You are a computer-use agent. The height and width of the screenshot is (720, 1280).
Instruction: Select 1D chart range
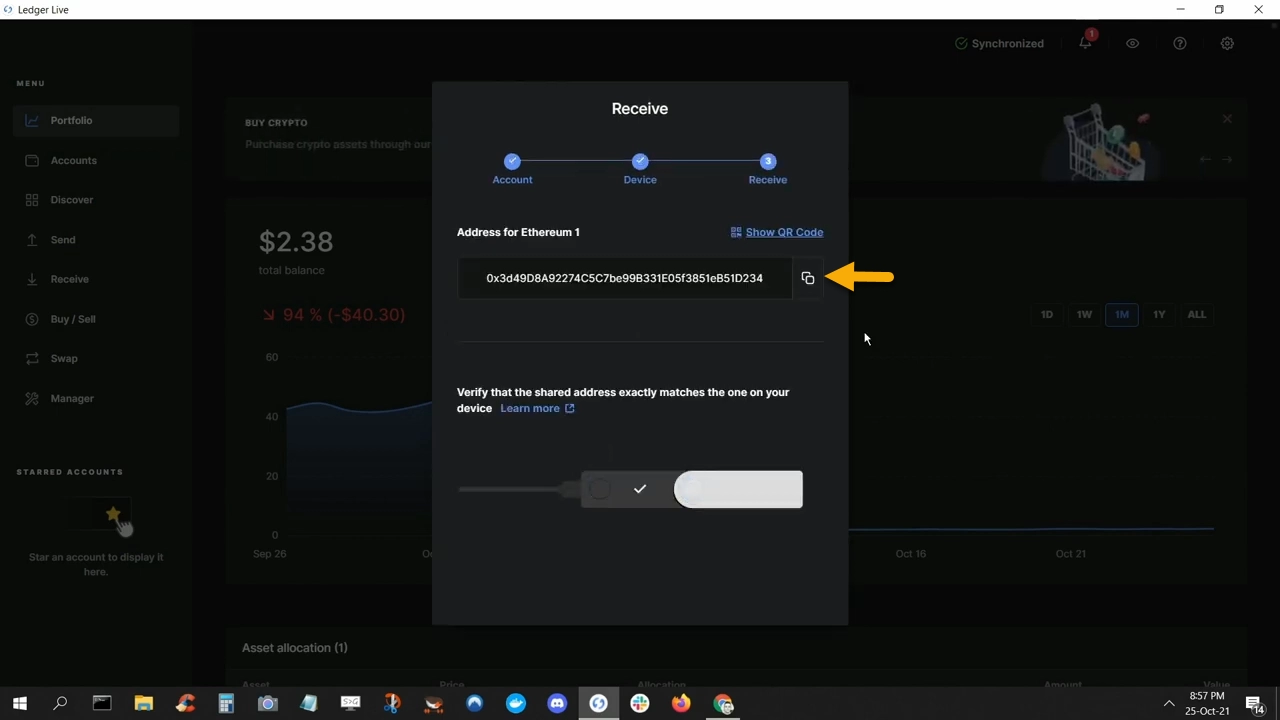1047,314
